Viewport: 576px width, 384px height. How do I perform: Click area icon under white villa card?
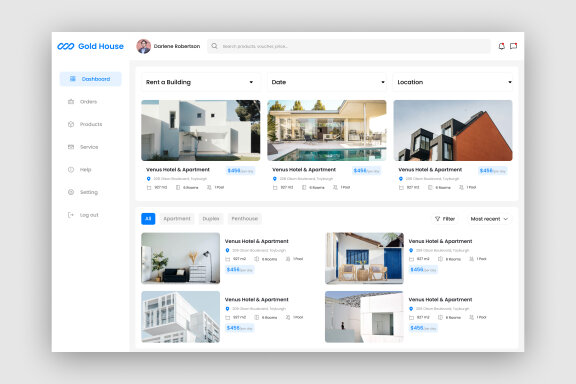pyautogui.click(x=149, y=187)
